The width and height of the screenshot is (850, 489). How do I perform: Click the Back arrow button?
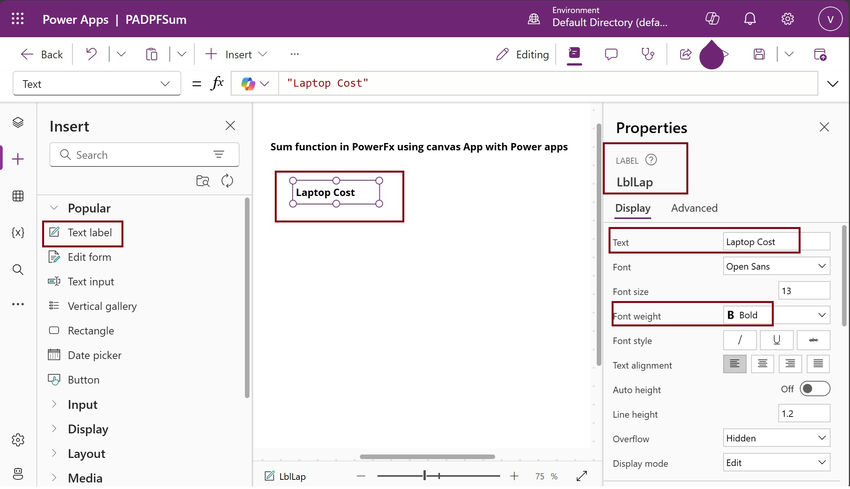[41, 54]
